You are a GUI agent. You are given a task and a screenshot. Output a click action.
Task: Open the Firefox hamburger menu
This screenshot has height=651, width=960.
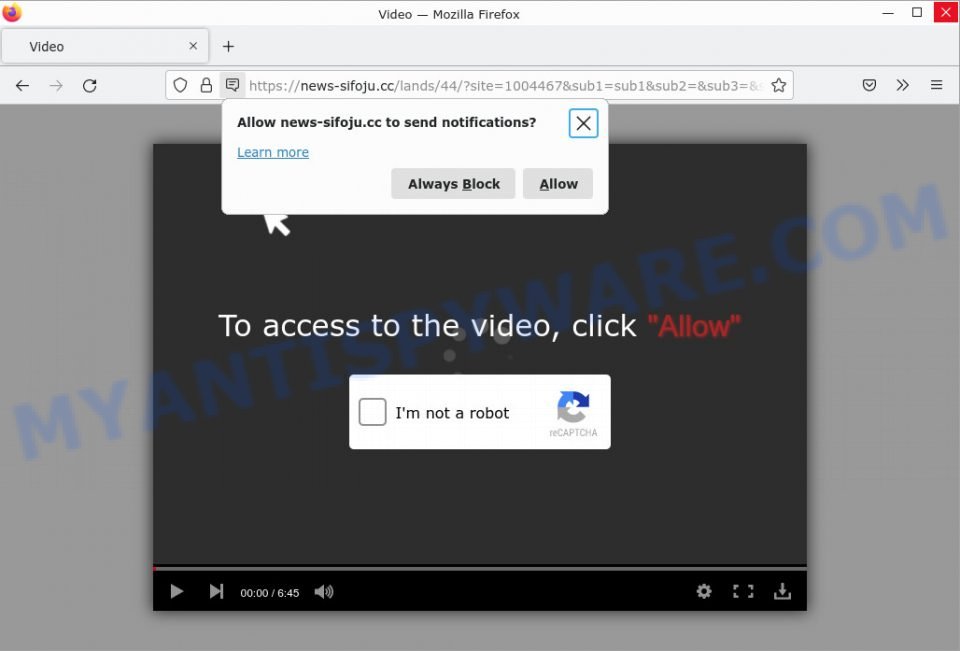[936, 85]
